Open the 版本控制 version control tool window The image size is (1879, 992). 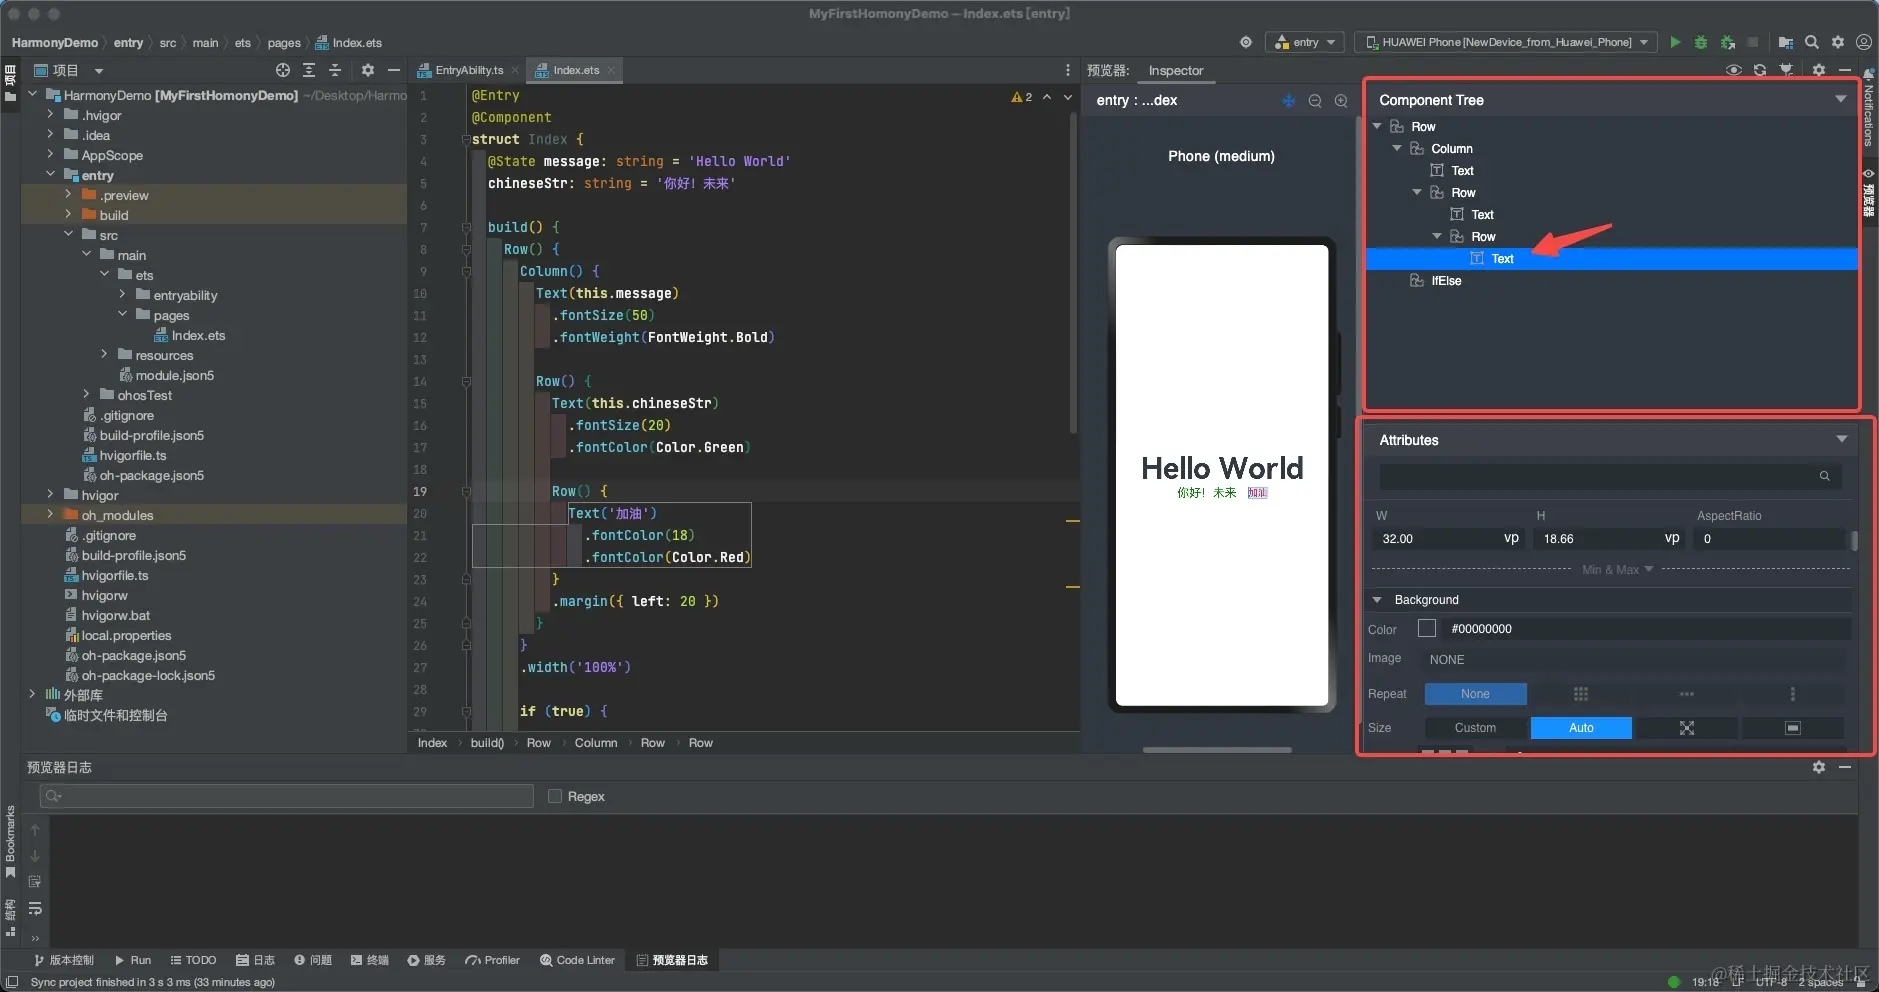63,960
